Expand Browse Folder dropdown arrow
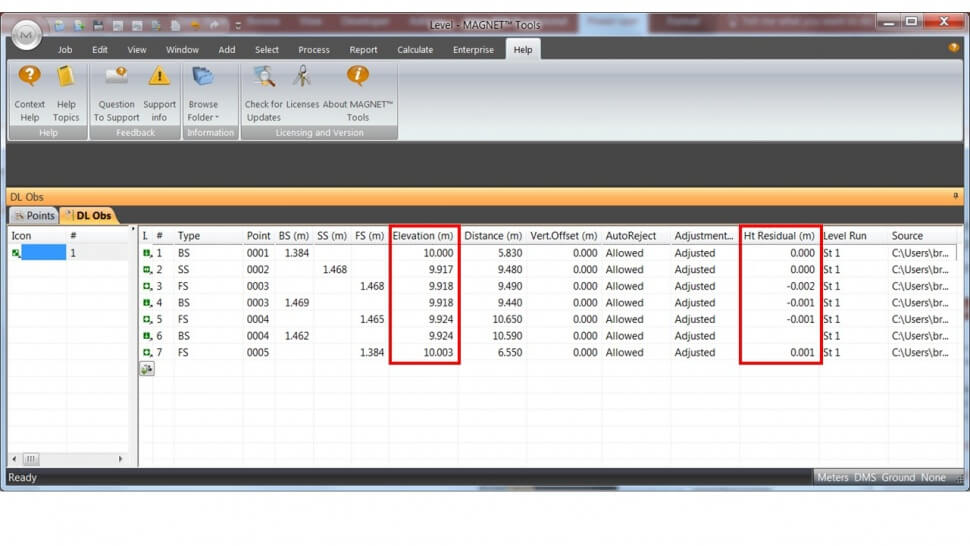970x546 pixels. pos(217,117)
